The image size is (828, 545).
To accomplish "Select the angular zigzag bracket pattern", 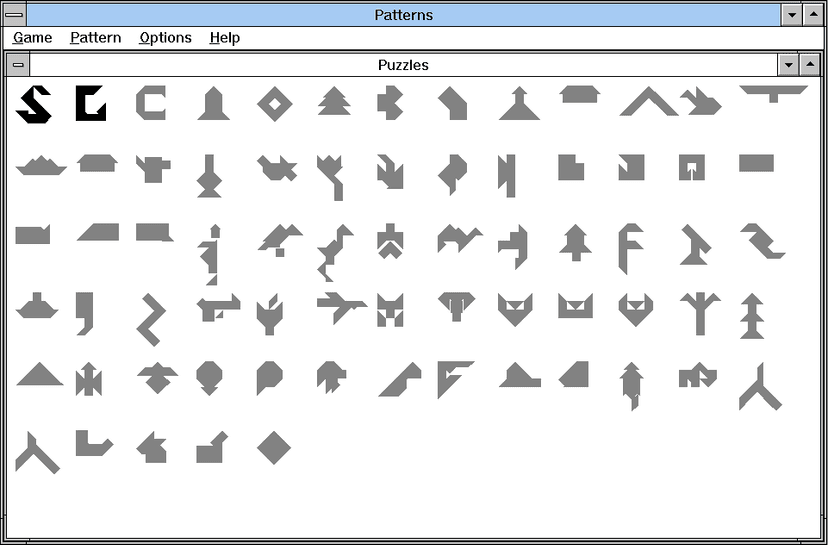I will point(151,320).
